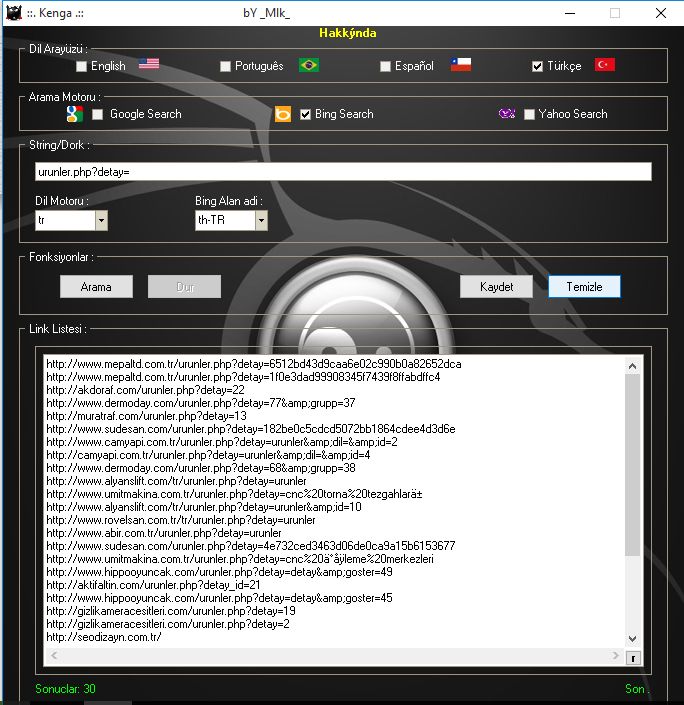Screen dimensions: 684x705
Task: Click the Brazil flag icon beside Português
Action: 309,65
